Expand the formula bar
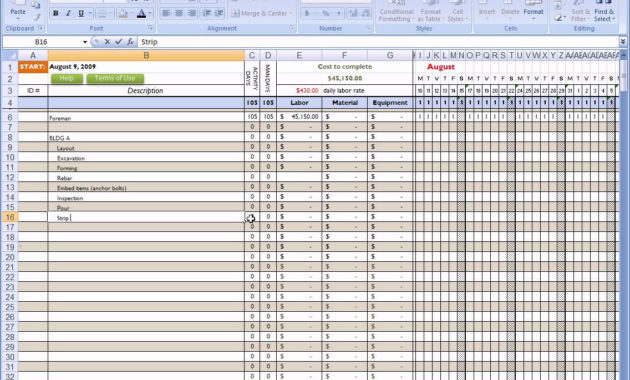630x380 pixels. point(623,42)
